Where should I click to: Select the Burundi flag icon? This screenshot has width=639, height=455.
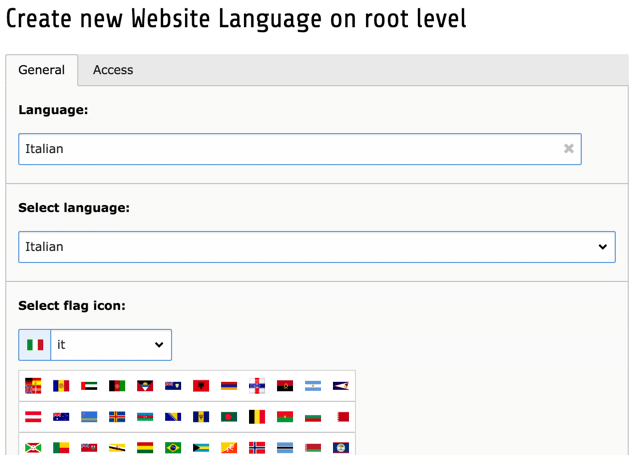tap(33, 448)
